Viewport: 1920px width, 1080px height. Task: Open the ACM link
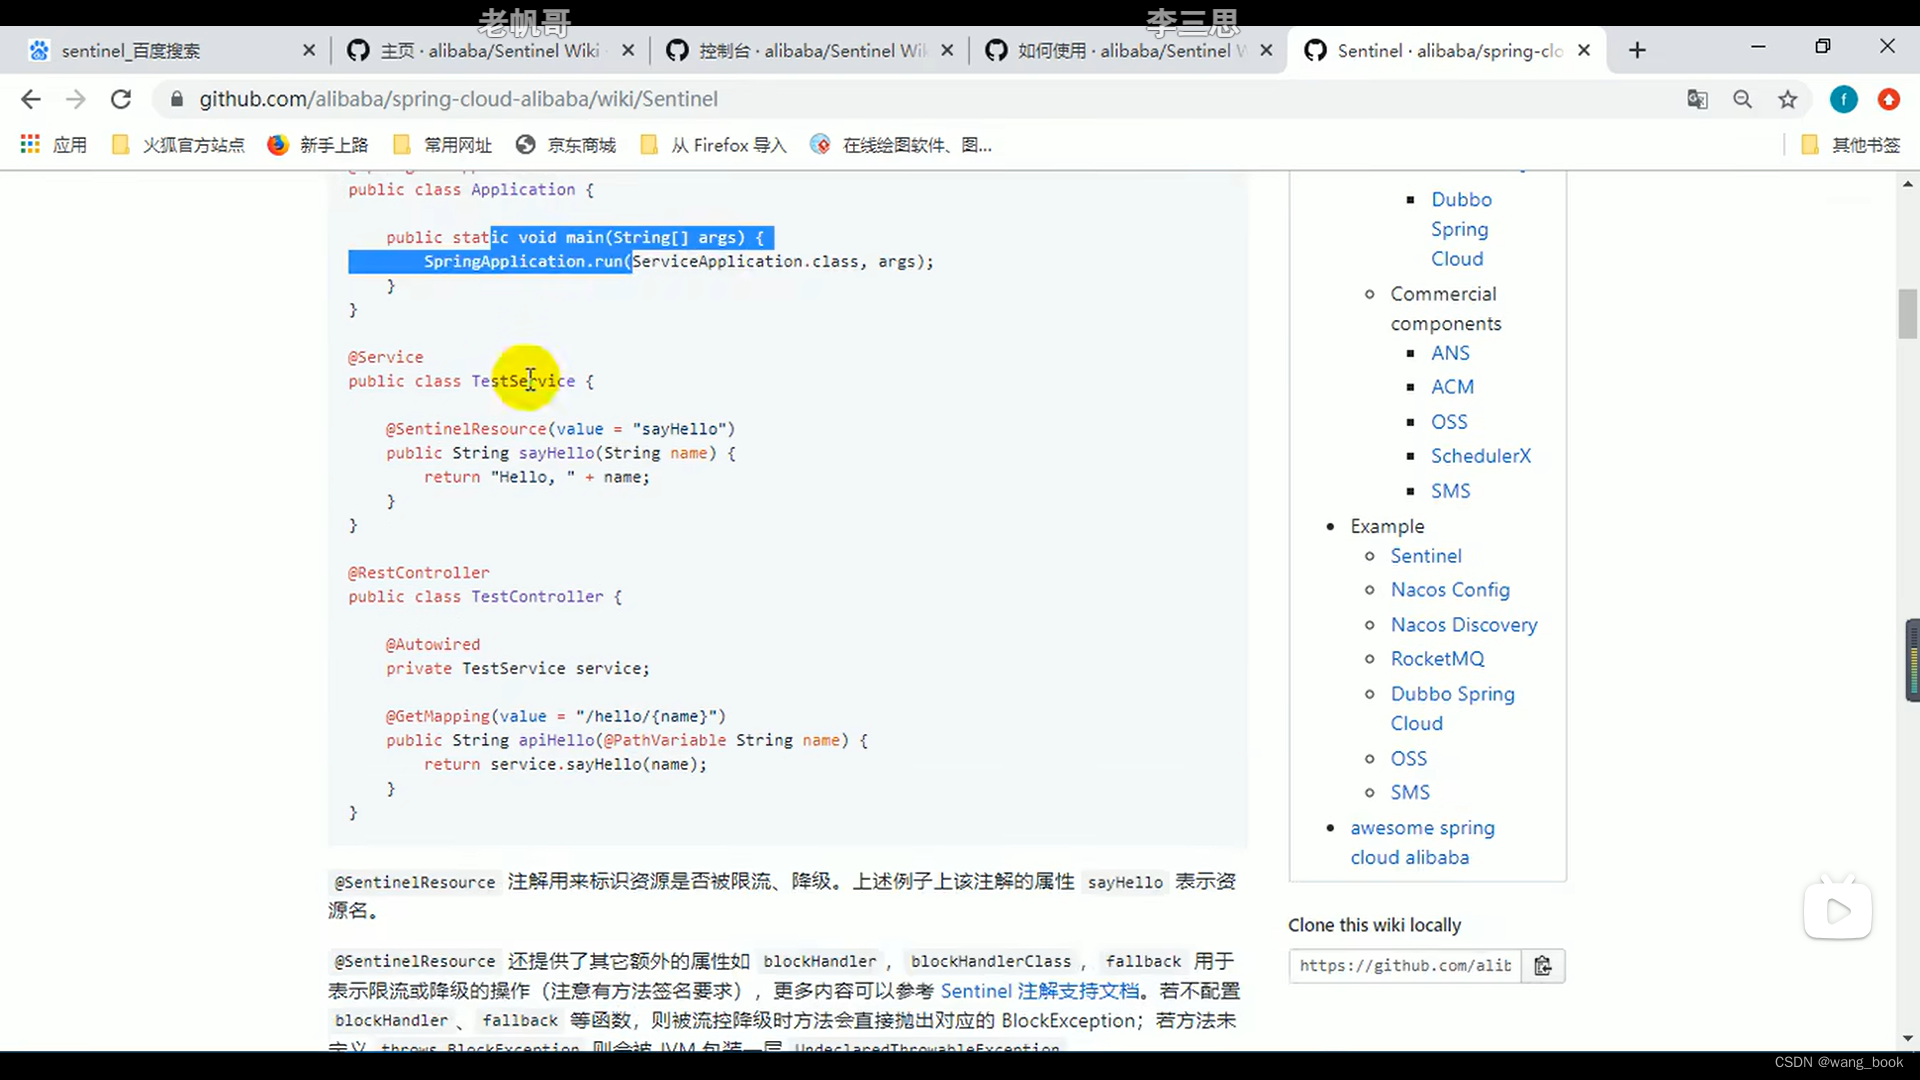click(x=1452, y=387)
